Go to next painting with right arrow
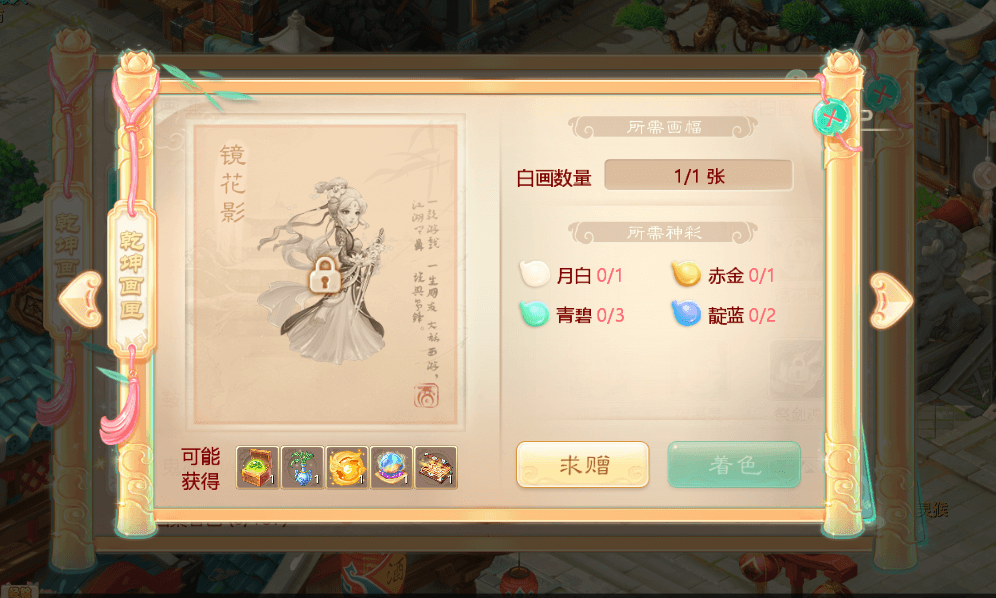996x598 pixels. [891, 301]
